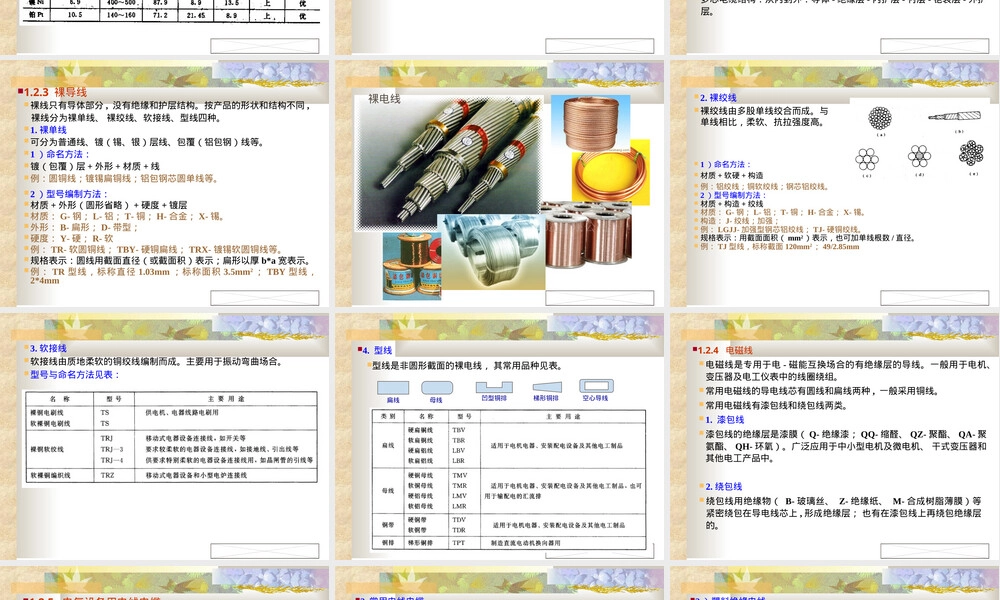Click the TBV model cell
This screenshot has width=1000, height=600.
pos(459,430)
